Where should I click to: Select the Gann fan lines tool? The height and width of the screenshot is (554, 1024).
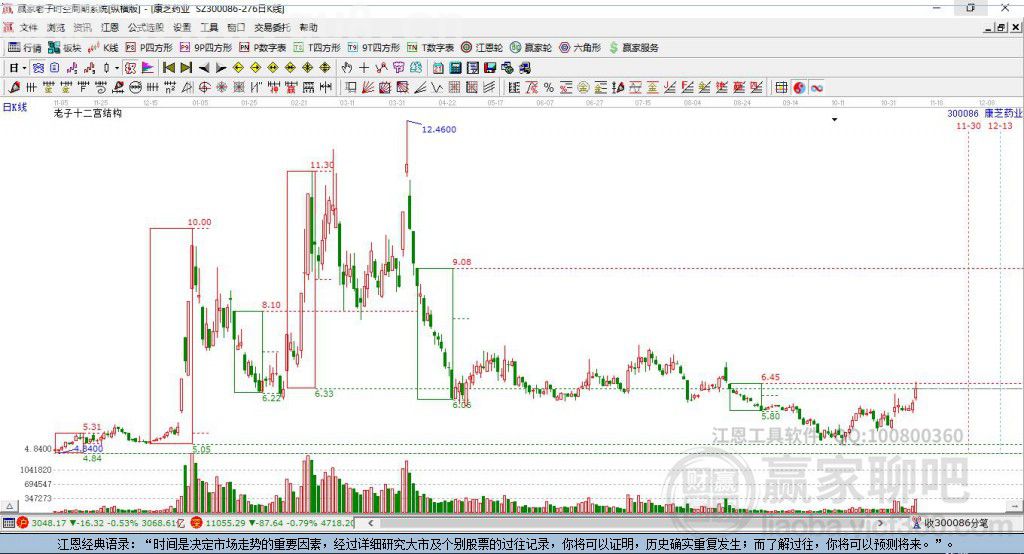tap(368, 88)
